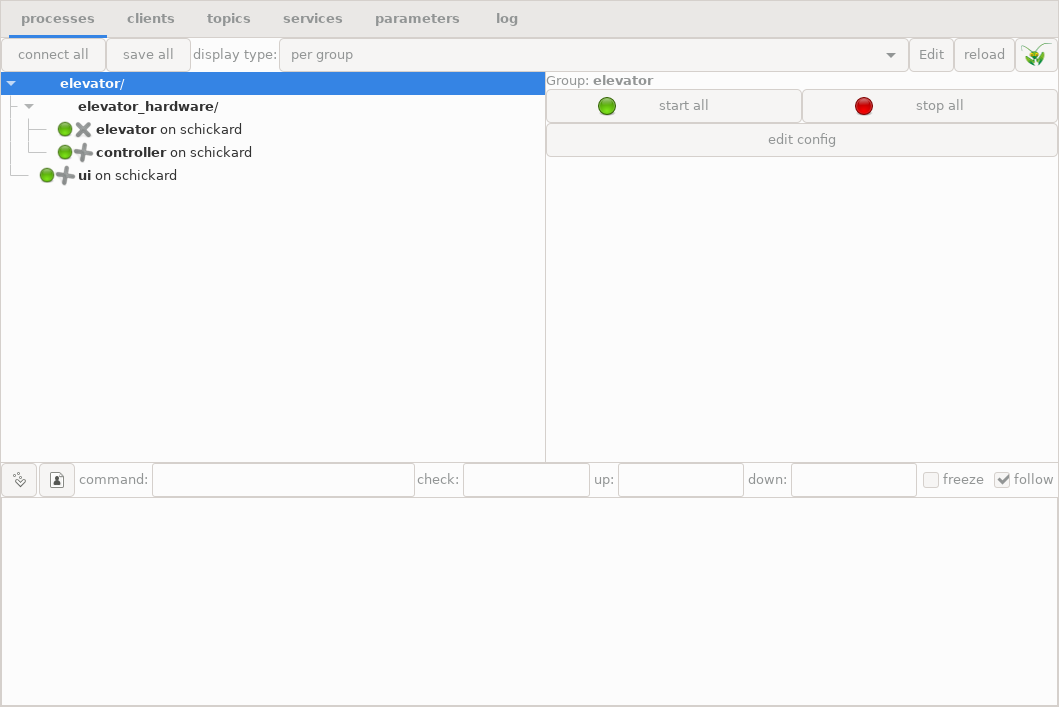Click the gray plus icon beside ui

click(65, 176)
